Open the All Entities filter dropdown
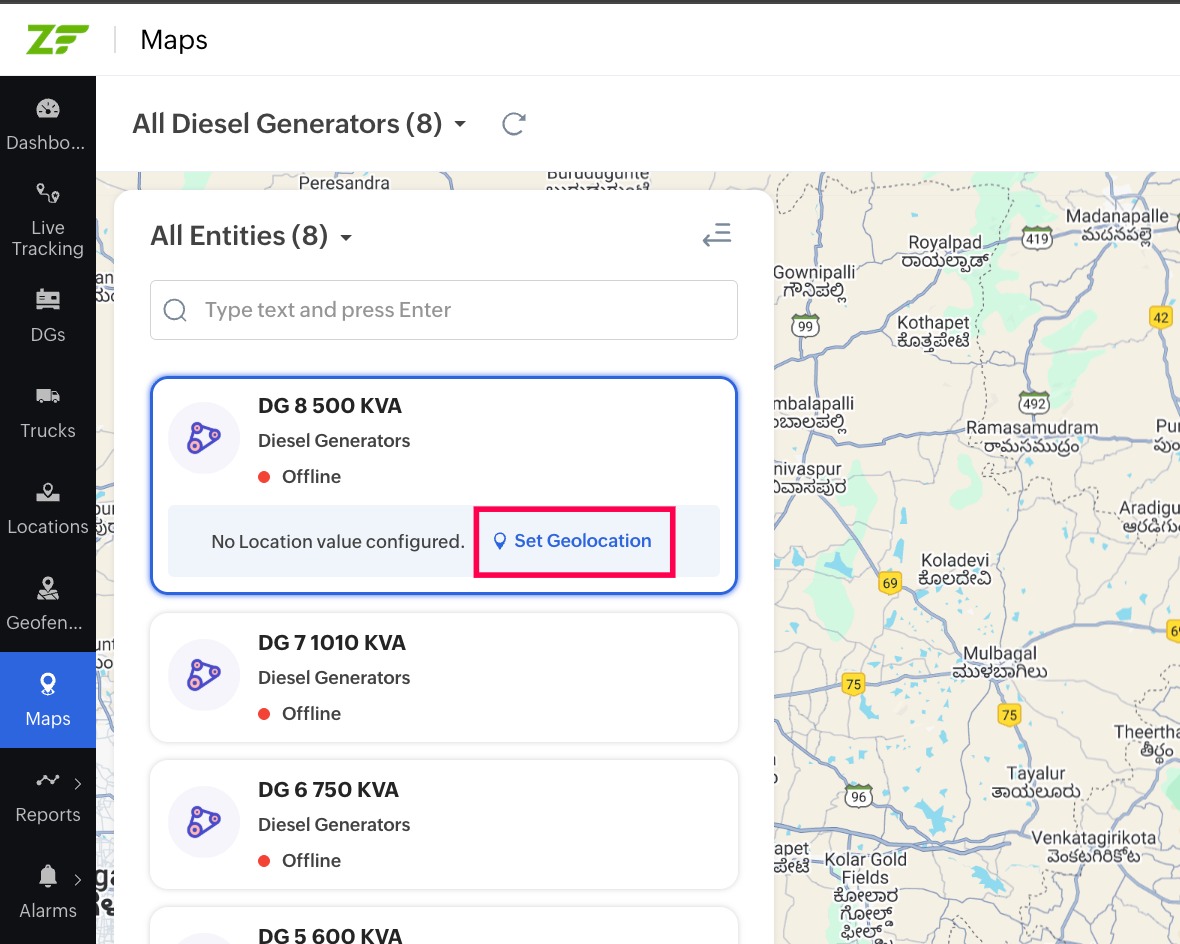The height and width of the screenshot is (944, 1180). (x=346, y=237)
